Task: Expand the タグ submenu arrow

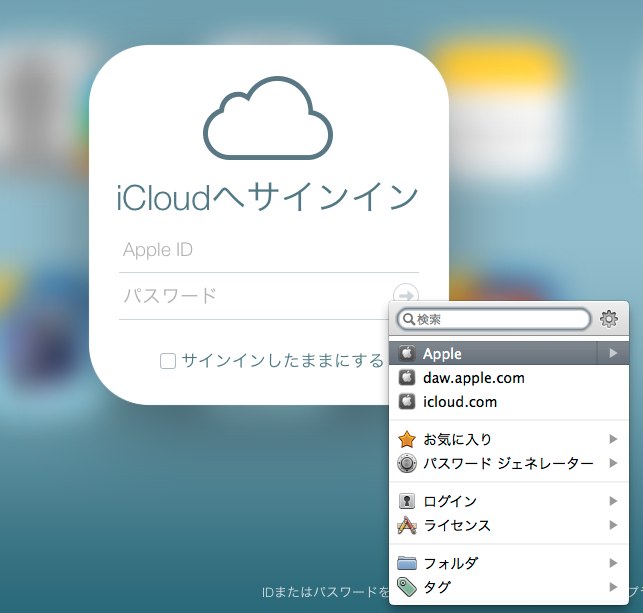Action: (613, 587)
